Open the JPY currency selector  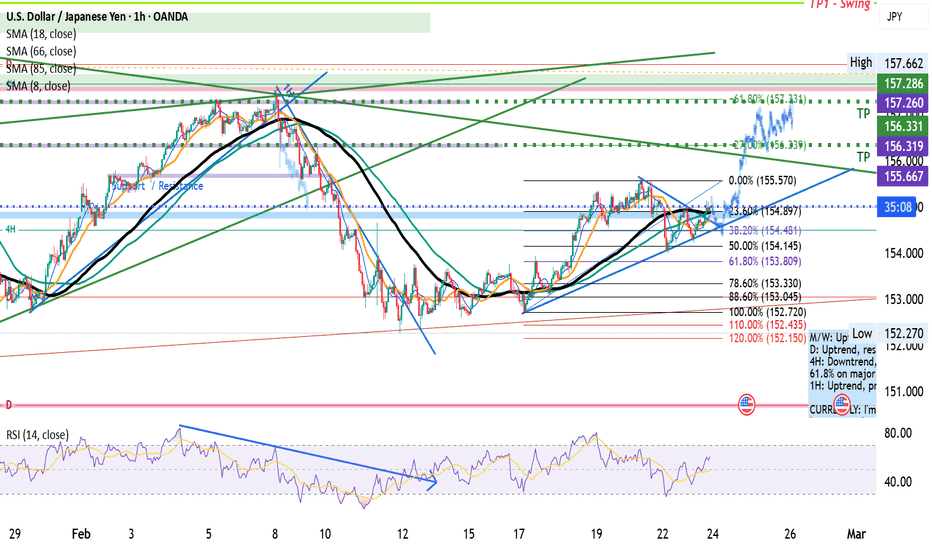click(893, 17)
